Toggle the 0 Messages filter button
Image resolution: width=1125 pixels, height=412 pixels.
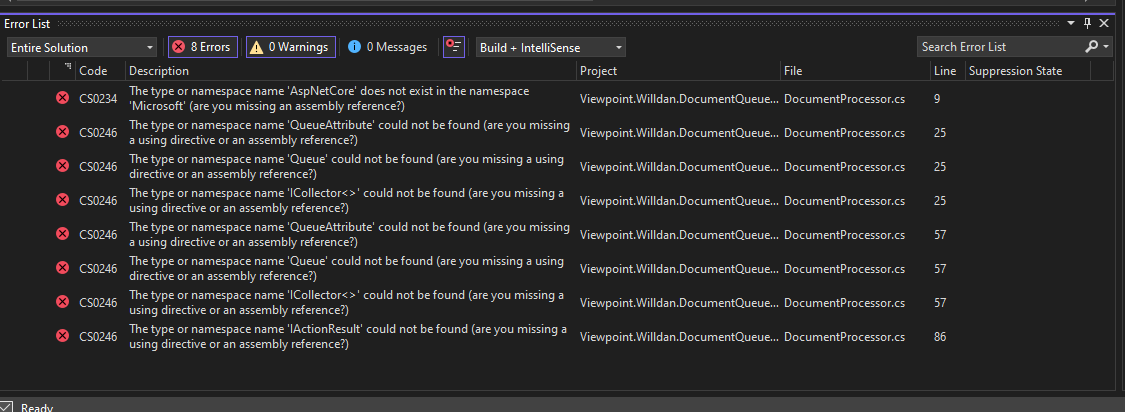pyautogui.click(x=387, y=47)
